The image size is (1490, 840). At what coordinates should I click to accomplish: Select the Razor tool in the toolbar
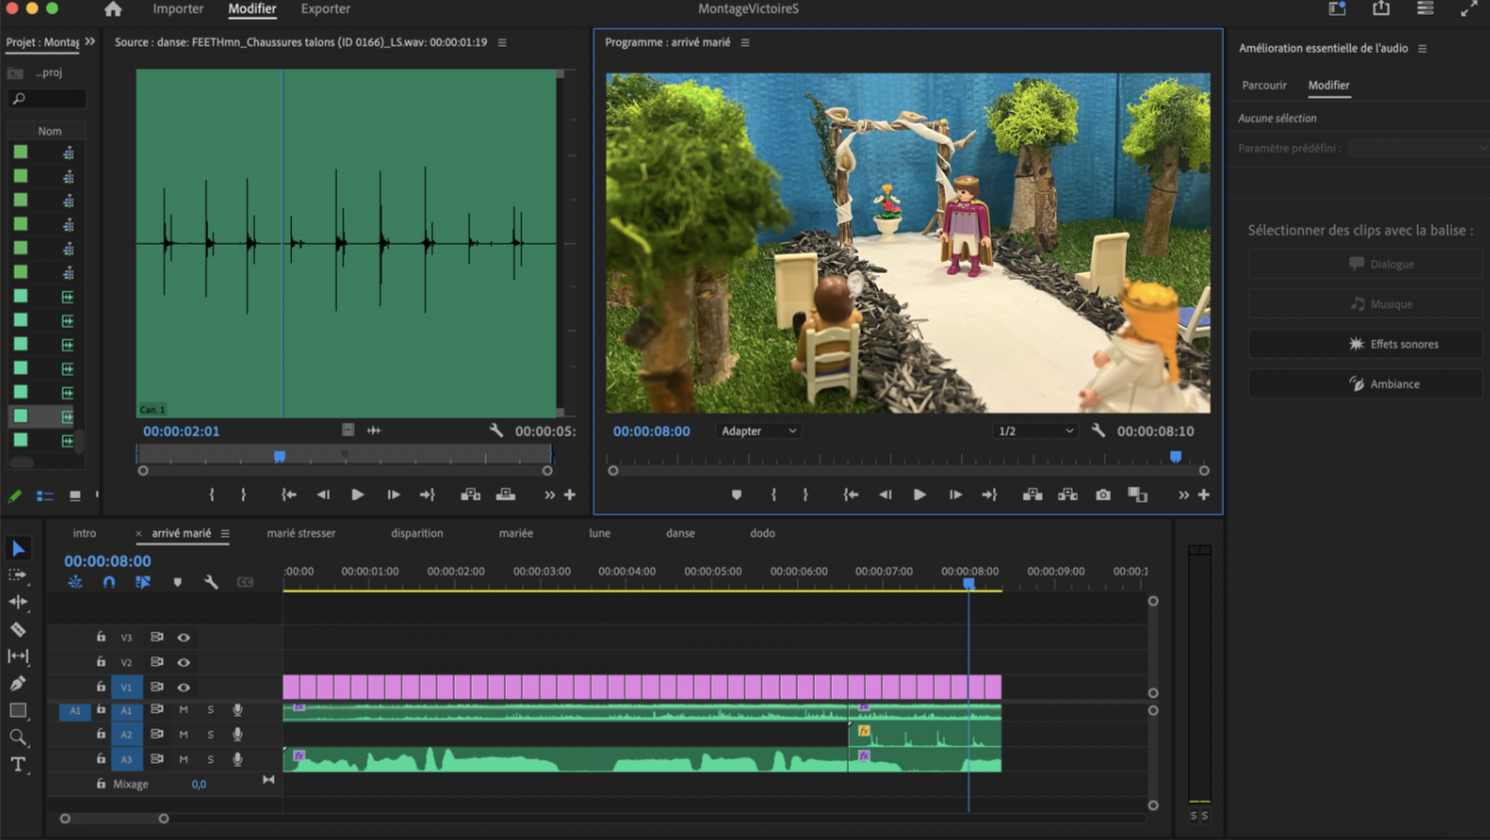(x=18, y=629)
